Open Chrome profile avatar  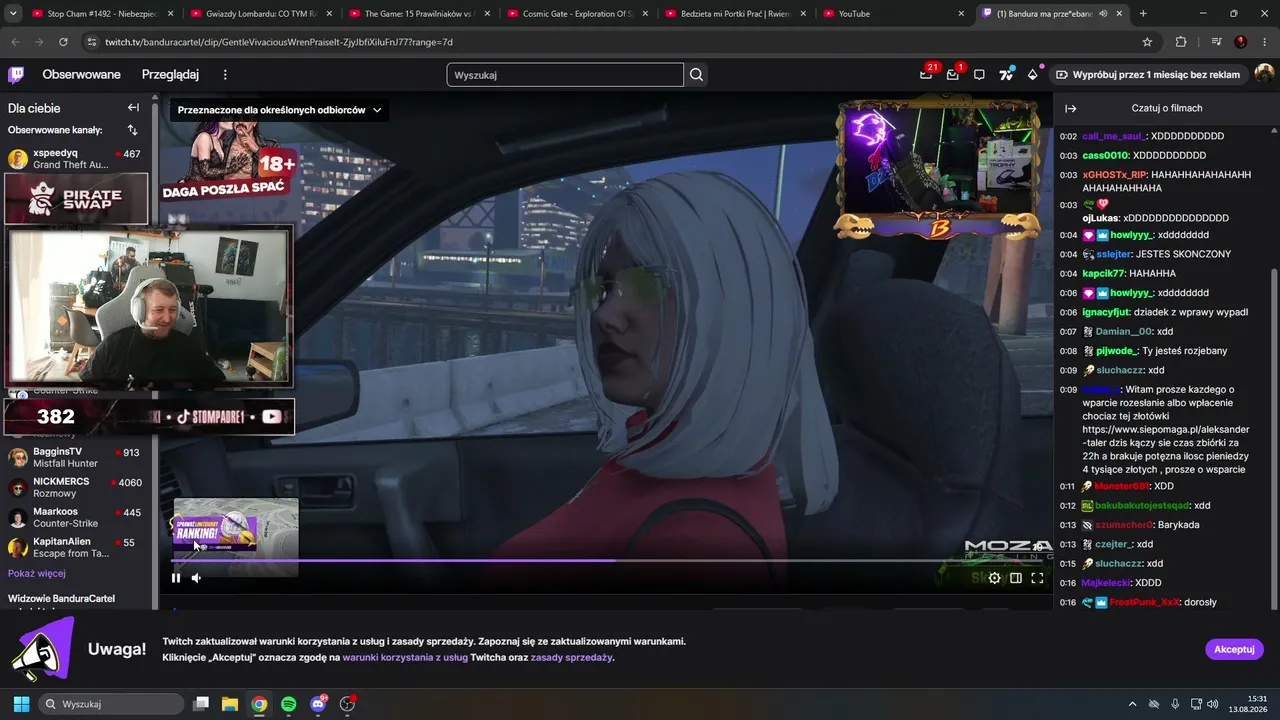[x=1241, y=42]
